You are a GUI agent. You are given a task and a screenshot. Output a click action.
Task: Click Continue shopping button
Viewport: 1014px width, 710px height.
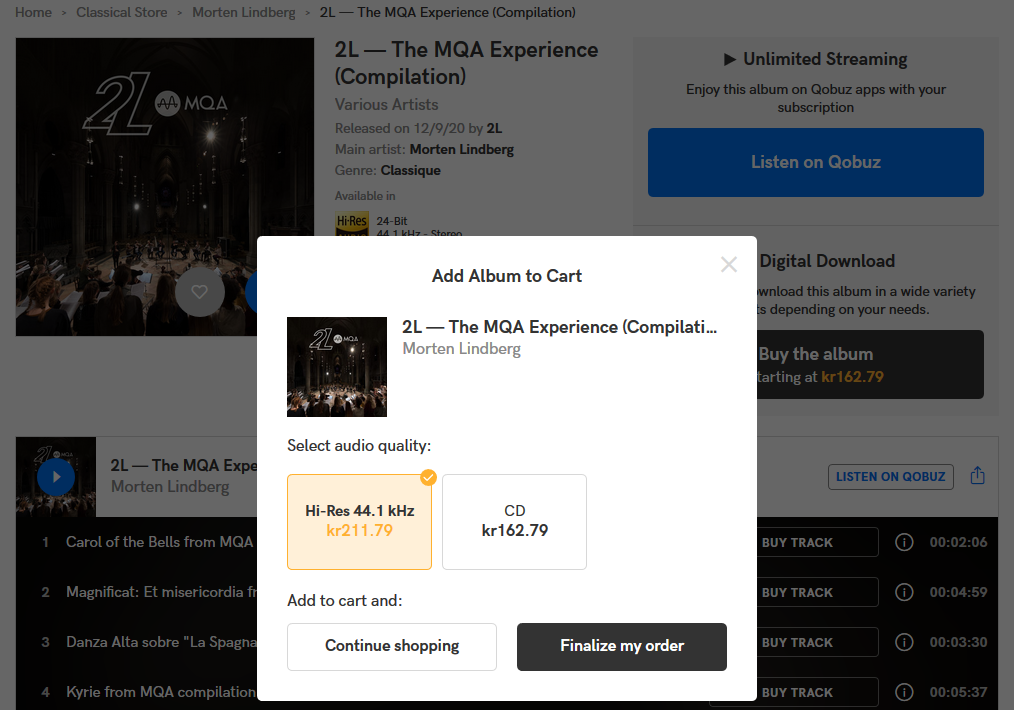click(392, 646)
